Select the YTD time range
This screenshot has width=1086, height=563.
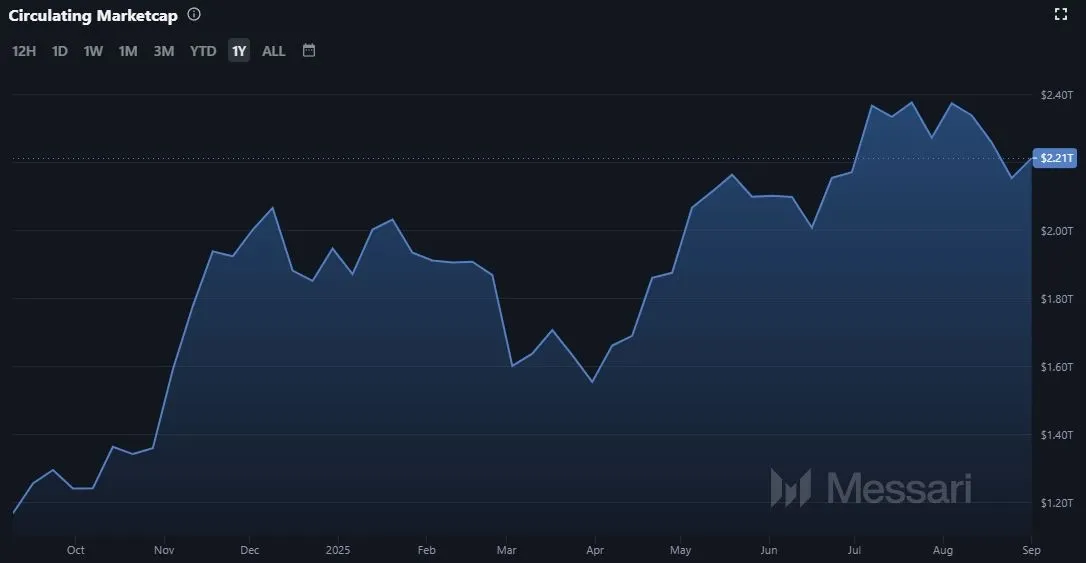tap(203, 51)
